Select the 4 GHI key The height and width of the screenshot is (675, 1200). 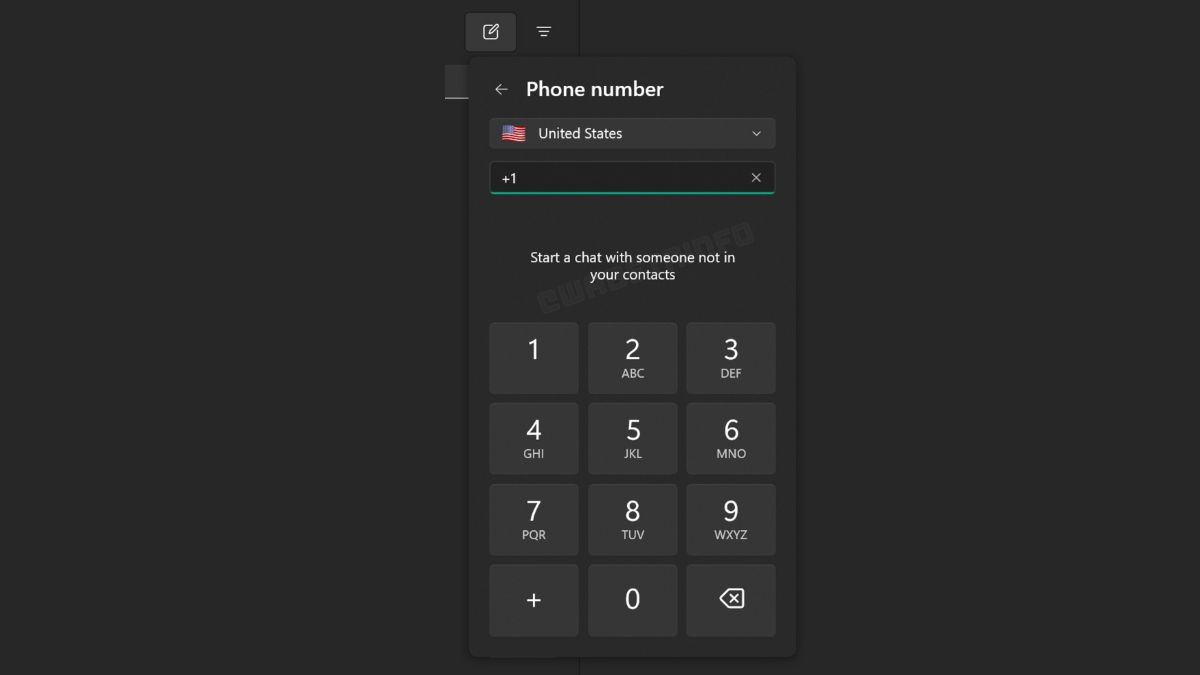click(534, 439)
